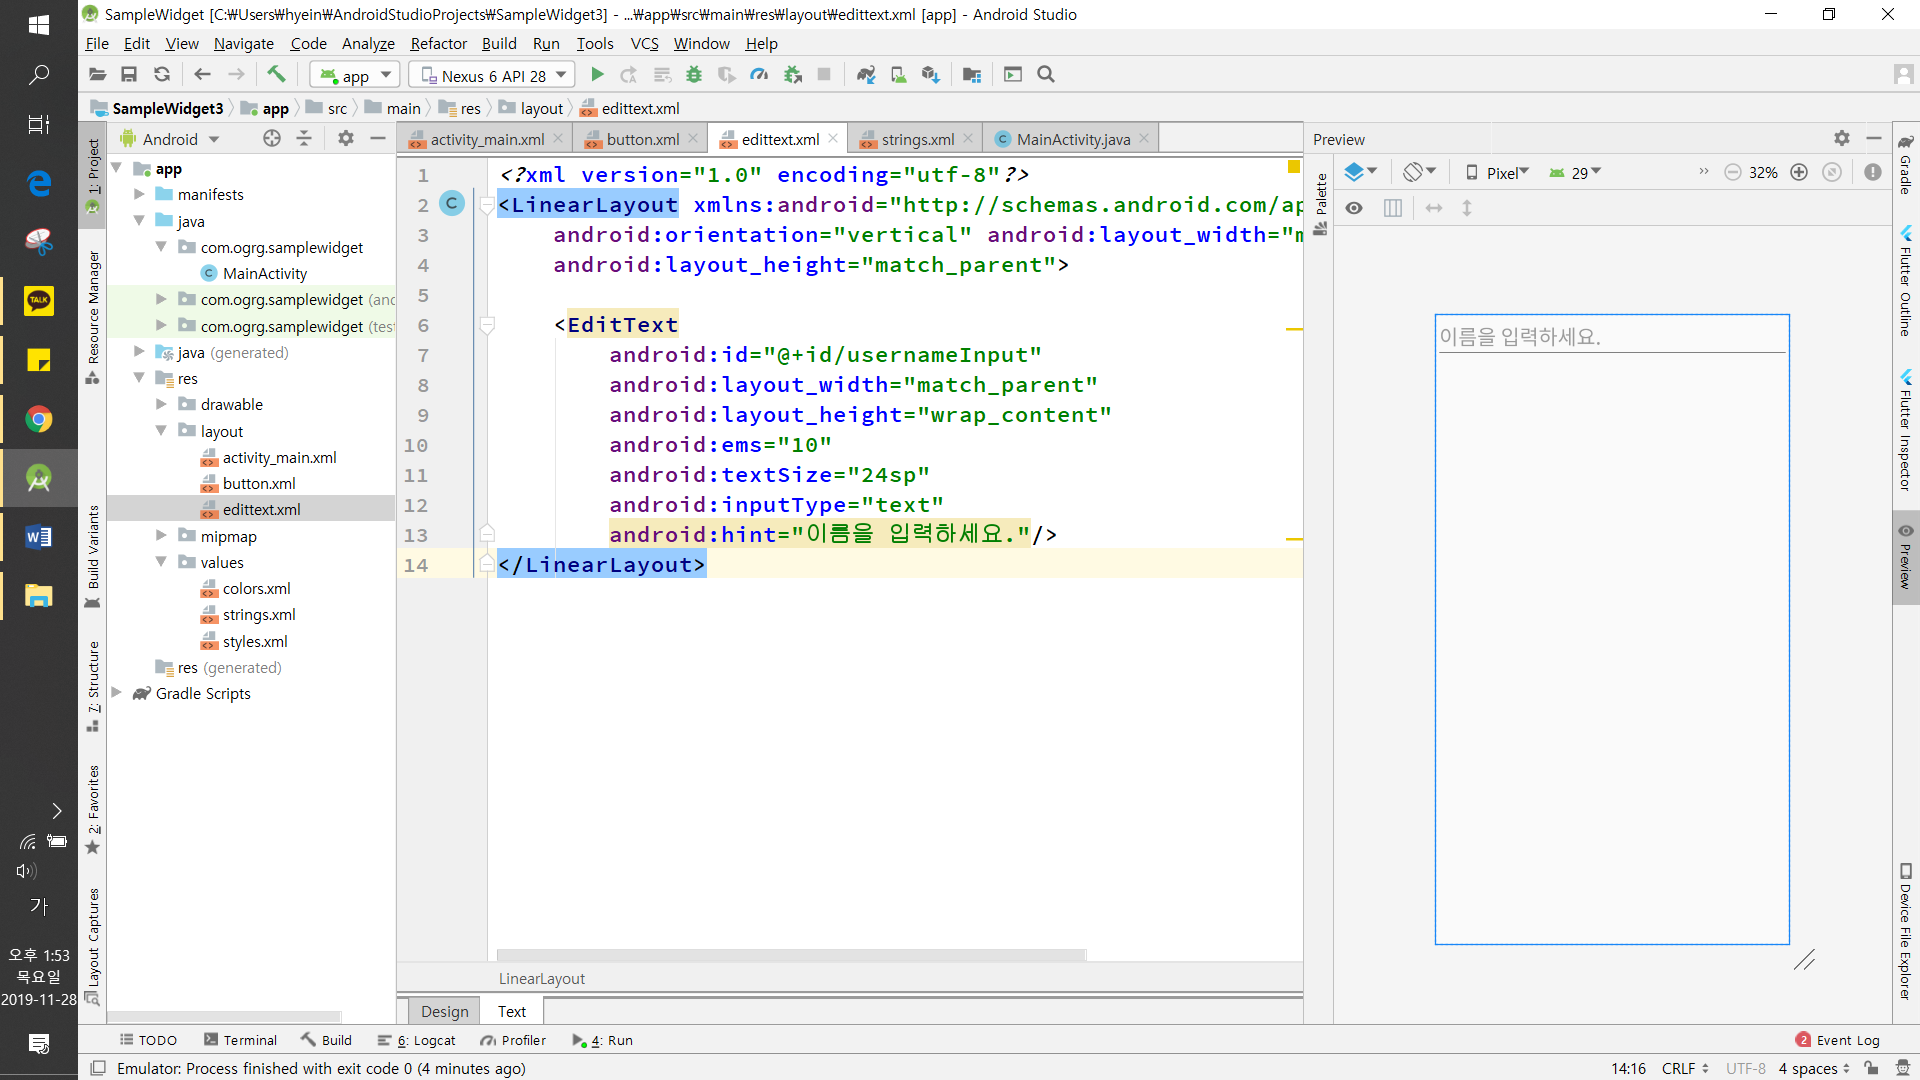Toggle the preview view options eye icon
This screenshot has height=1080, width=1920.
pyautogui.click(x=1354, y=208)
